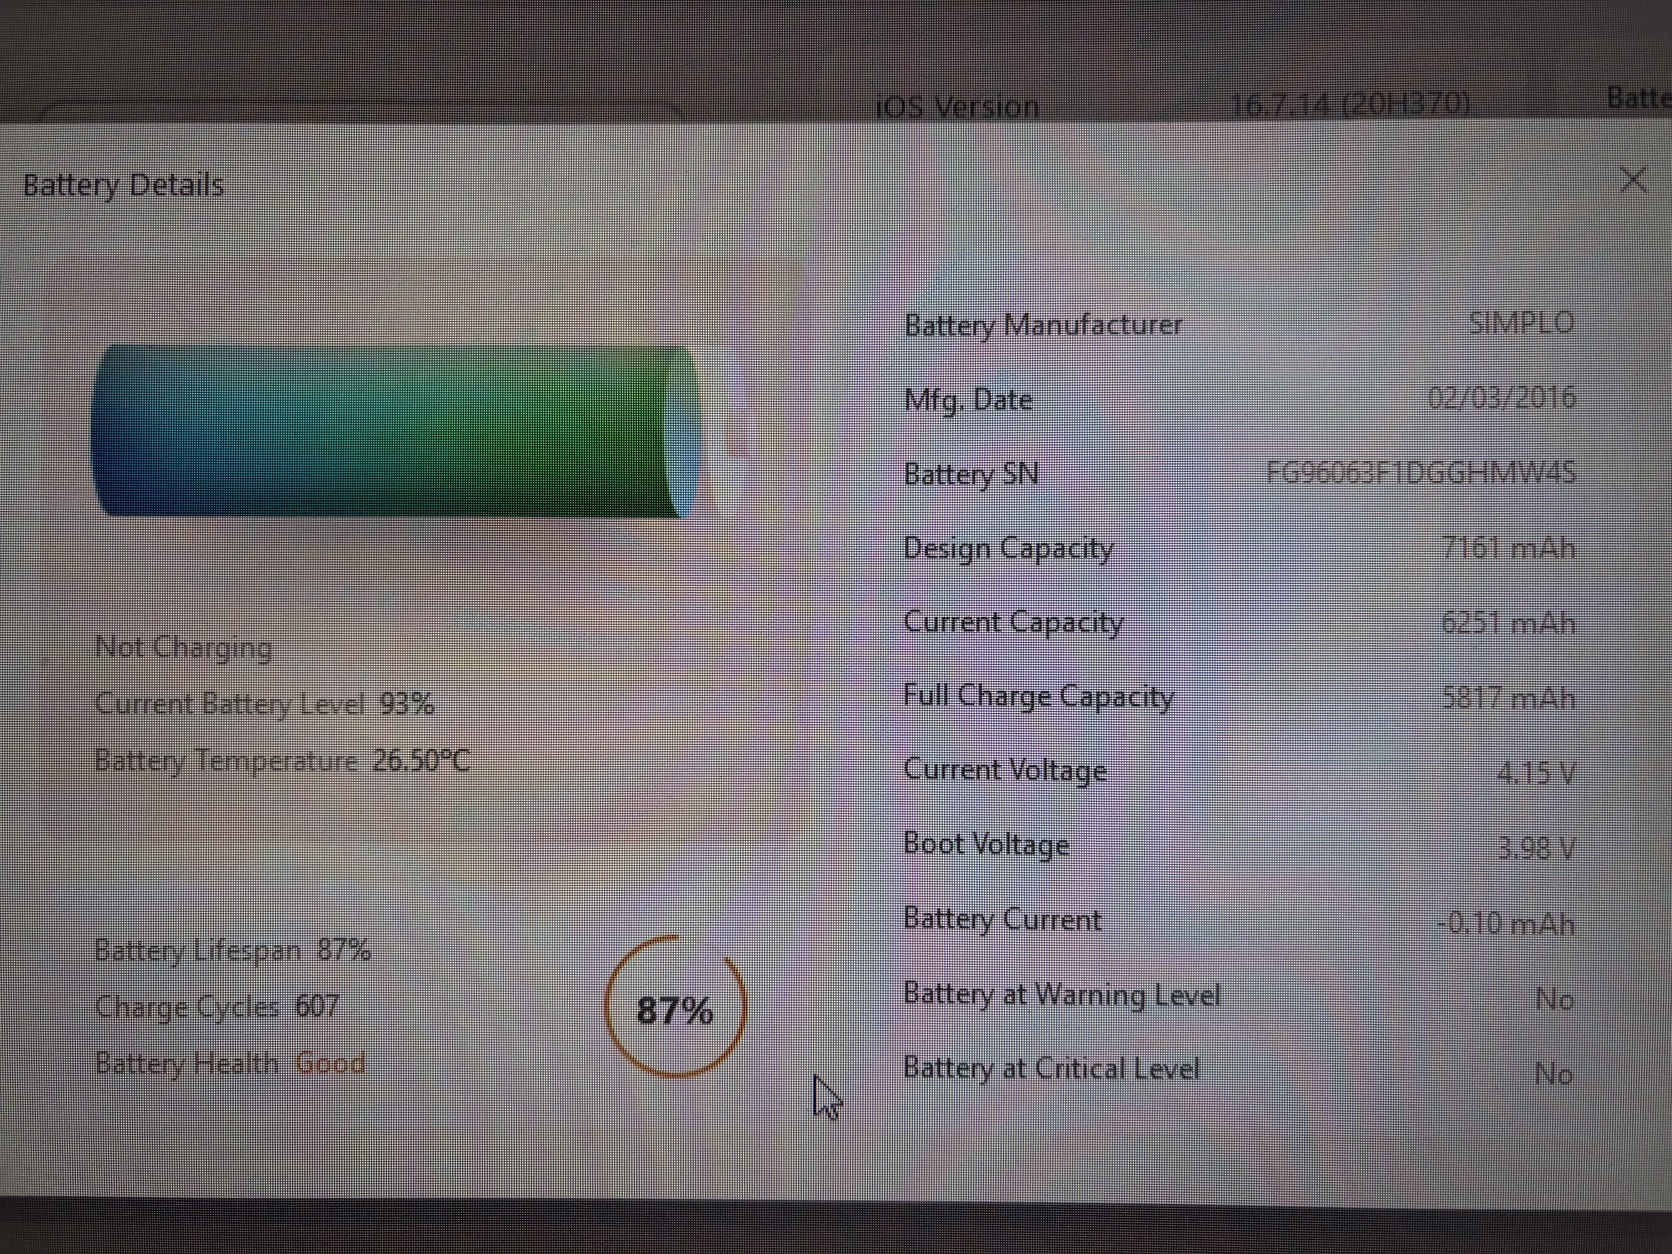Select the Mfg. Date value 02/03/2016
Image resolution: width=1672 pixels, height=1254 pixels.
tap(1501, 398)
